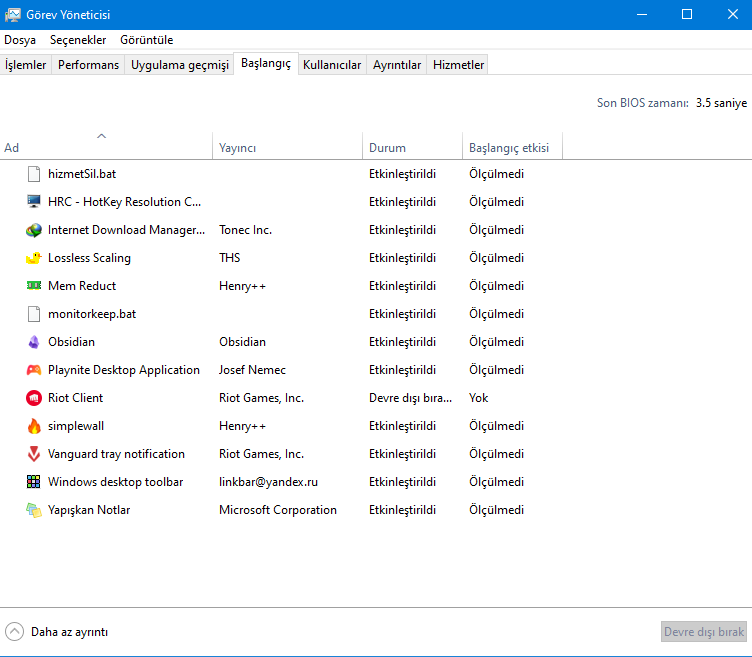The height and width of the screenshot is (657, 752).
Task: Switch to the Hizmetler tab
Action: point(458,65)
